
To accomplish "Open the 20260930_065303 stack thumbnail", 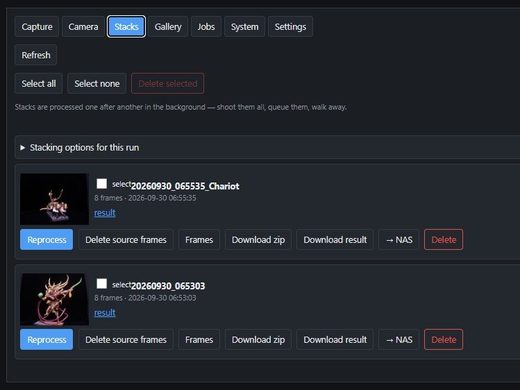I will (x=54, y=299).
